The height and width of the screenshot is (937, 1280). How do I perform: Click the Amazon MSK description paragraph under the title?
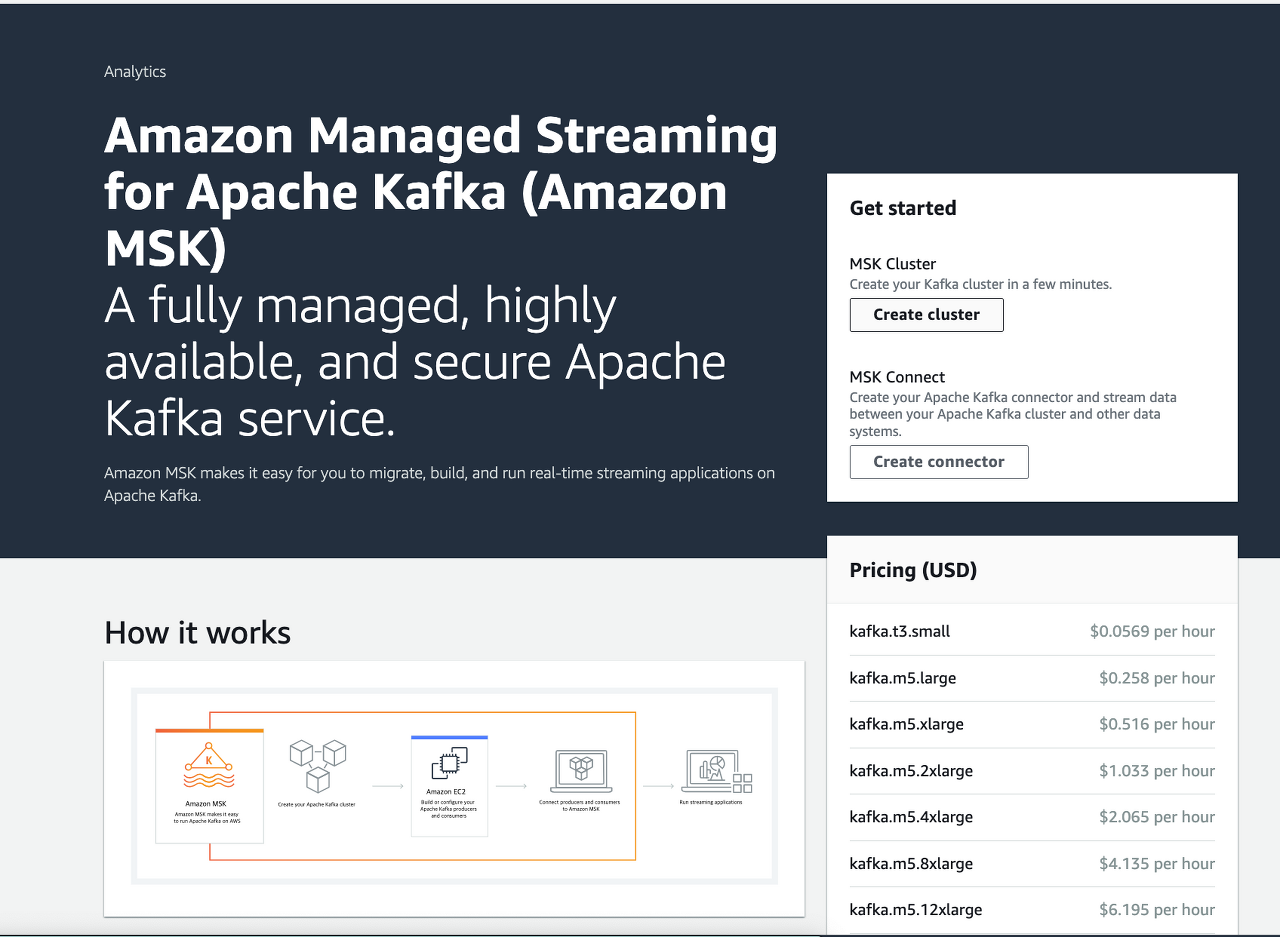tap(439, 484)
